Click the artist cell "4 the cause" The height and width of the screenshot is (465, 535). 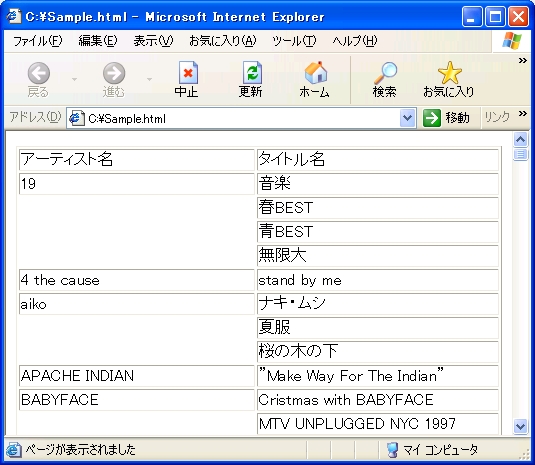click(136, 280)
